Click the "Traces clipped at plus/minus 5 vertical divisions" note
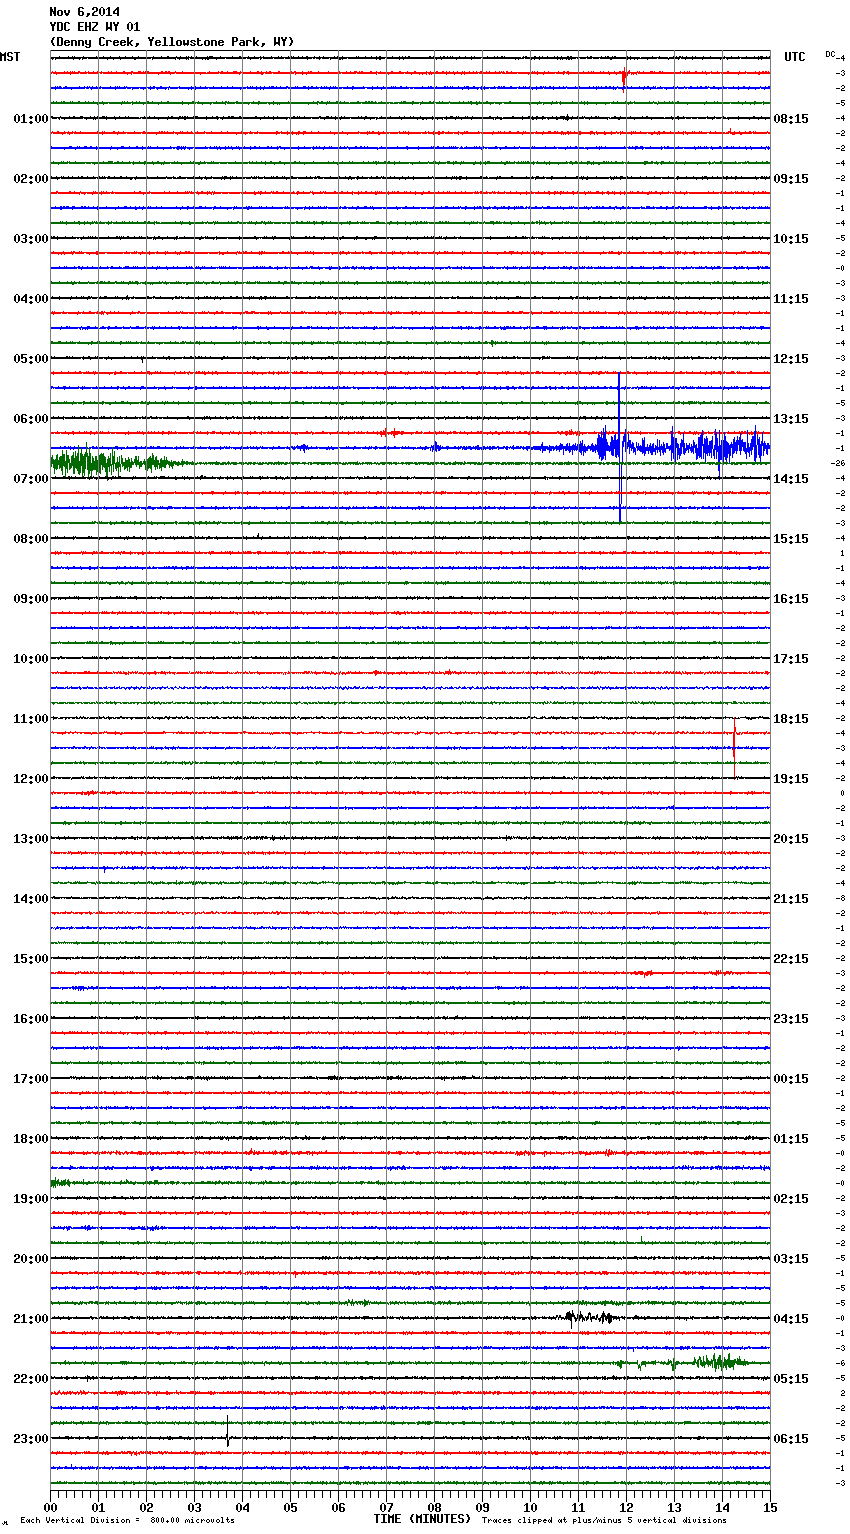Image resolution: width=850 pixels, height=1534 pixels. [x=604, y=1521]
